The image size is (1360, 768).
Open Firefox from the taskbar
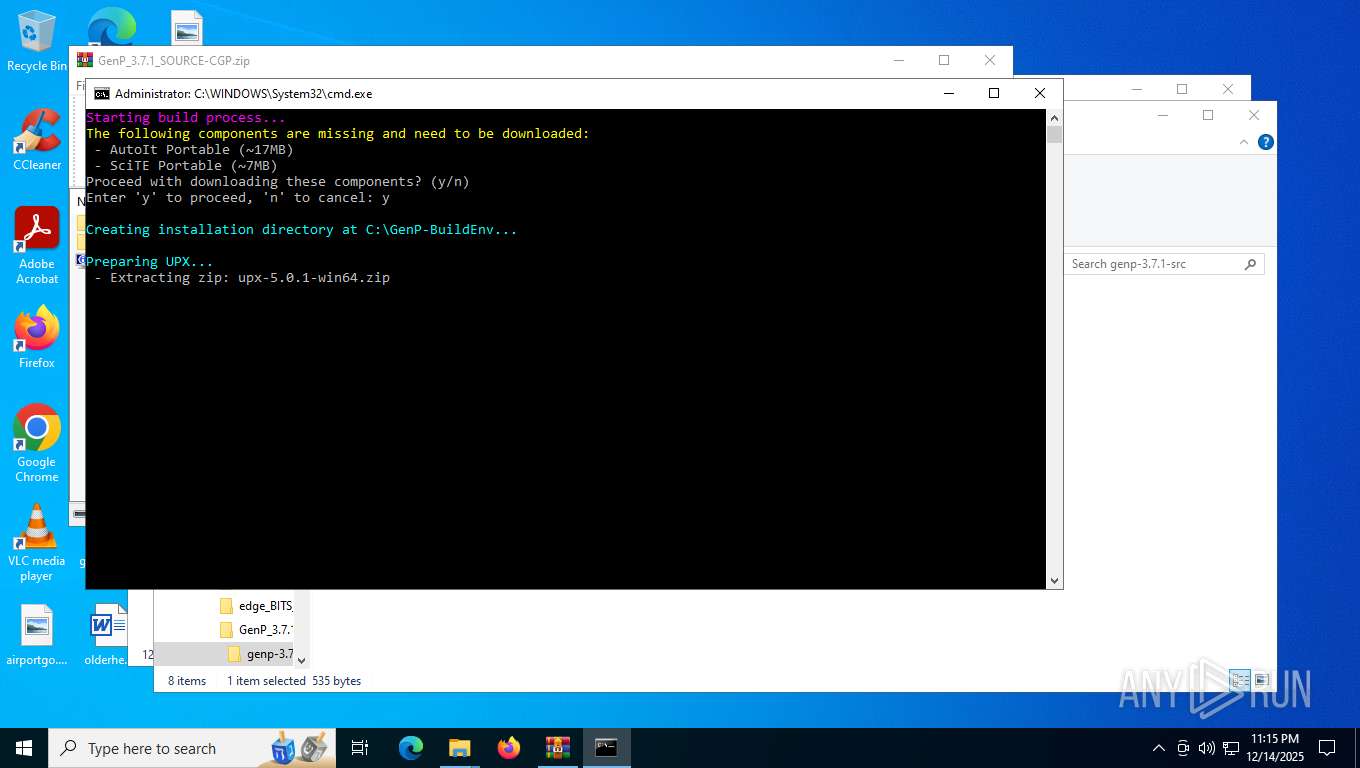click(508, 748)
